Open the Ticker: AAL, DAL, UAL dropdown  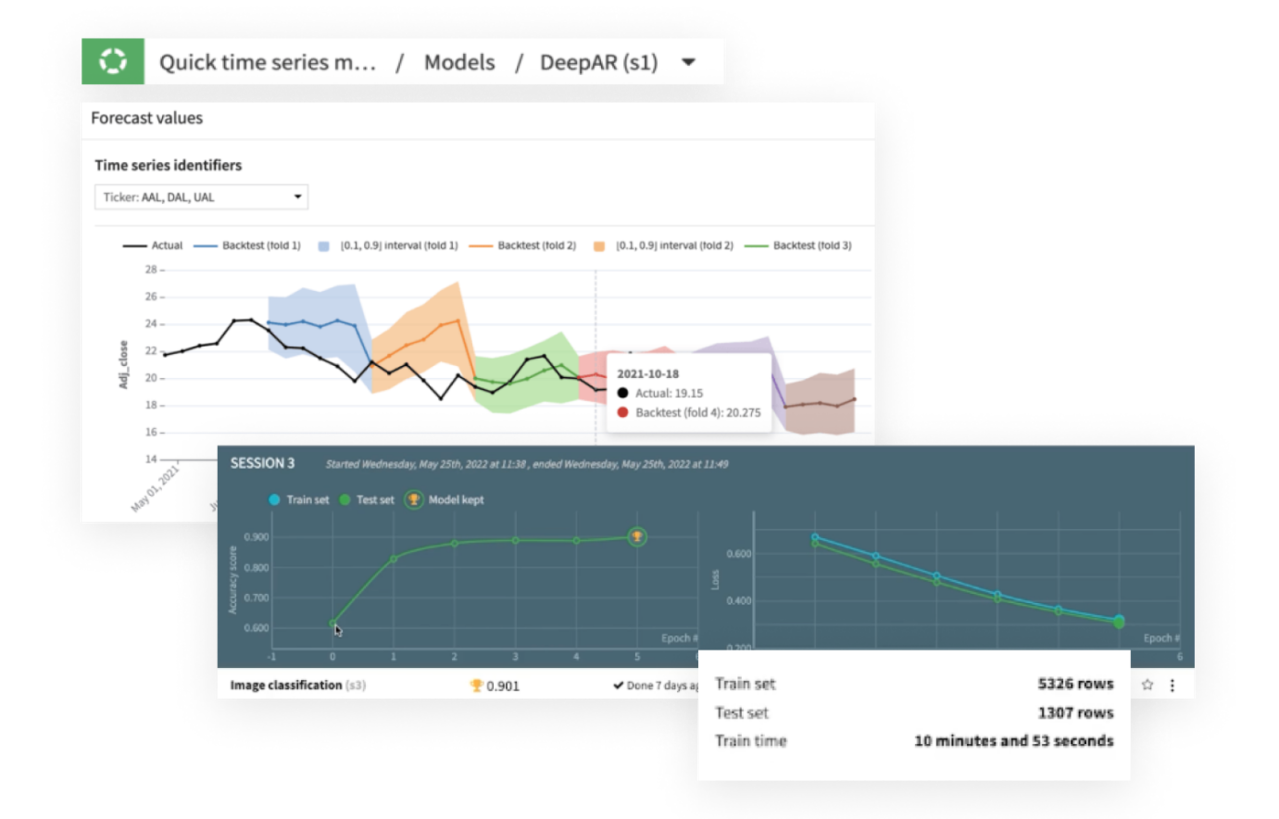click(x=201, y=197)
